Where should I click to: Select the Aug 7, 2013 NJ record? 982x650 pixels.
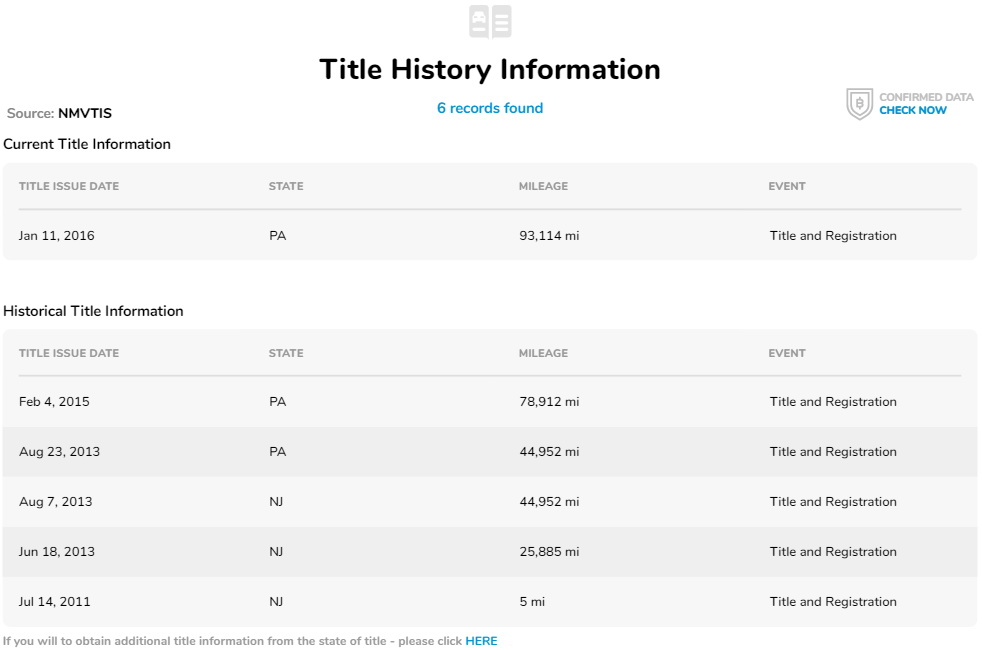click(55, 502)
